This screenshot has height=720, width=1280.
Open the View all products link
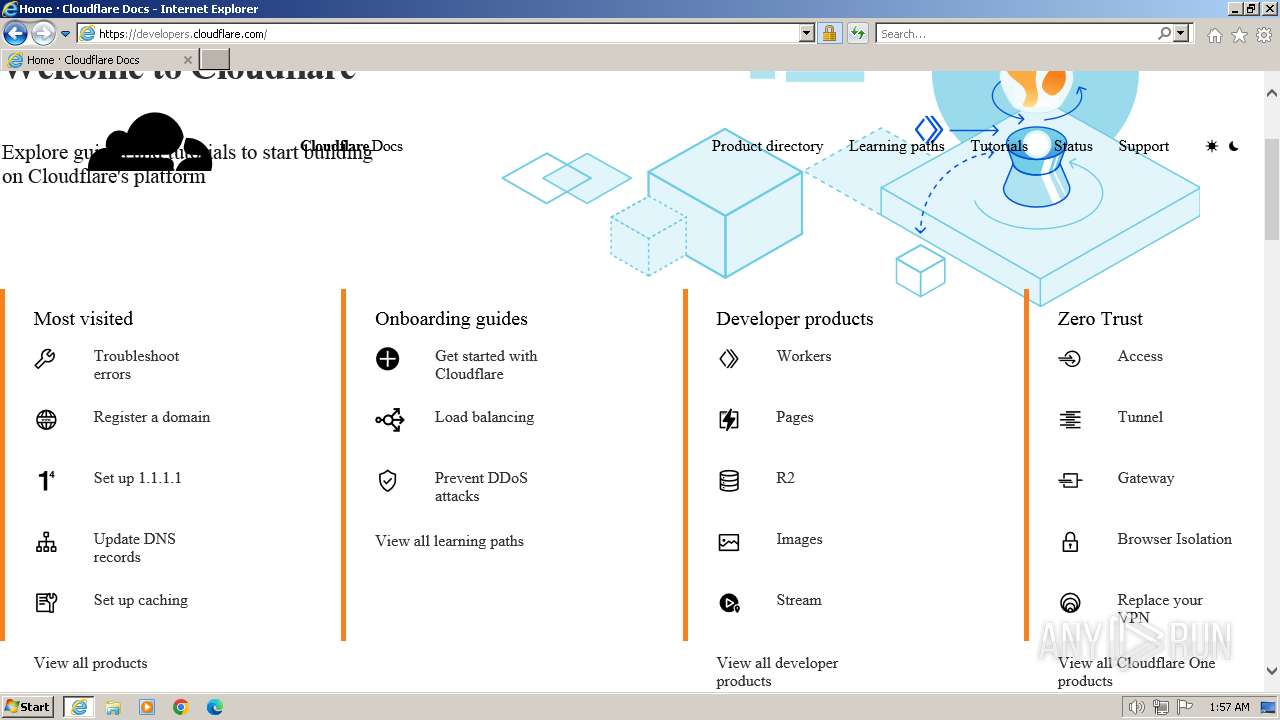pos(90,663)
